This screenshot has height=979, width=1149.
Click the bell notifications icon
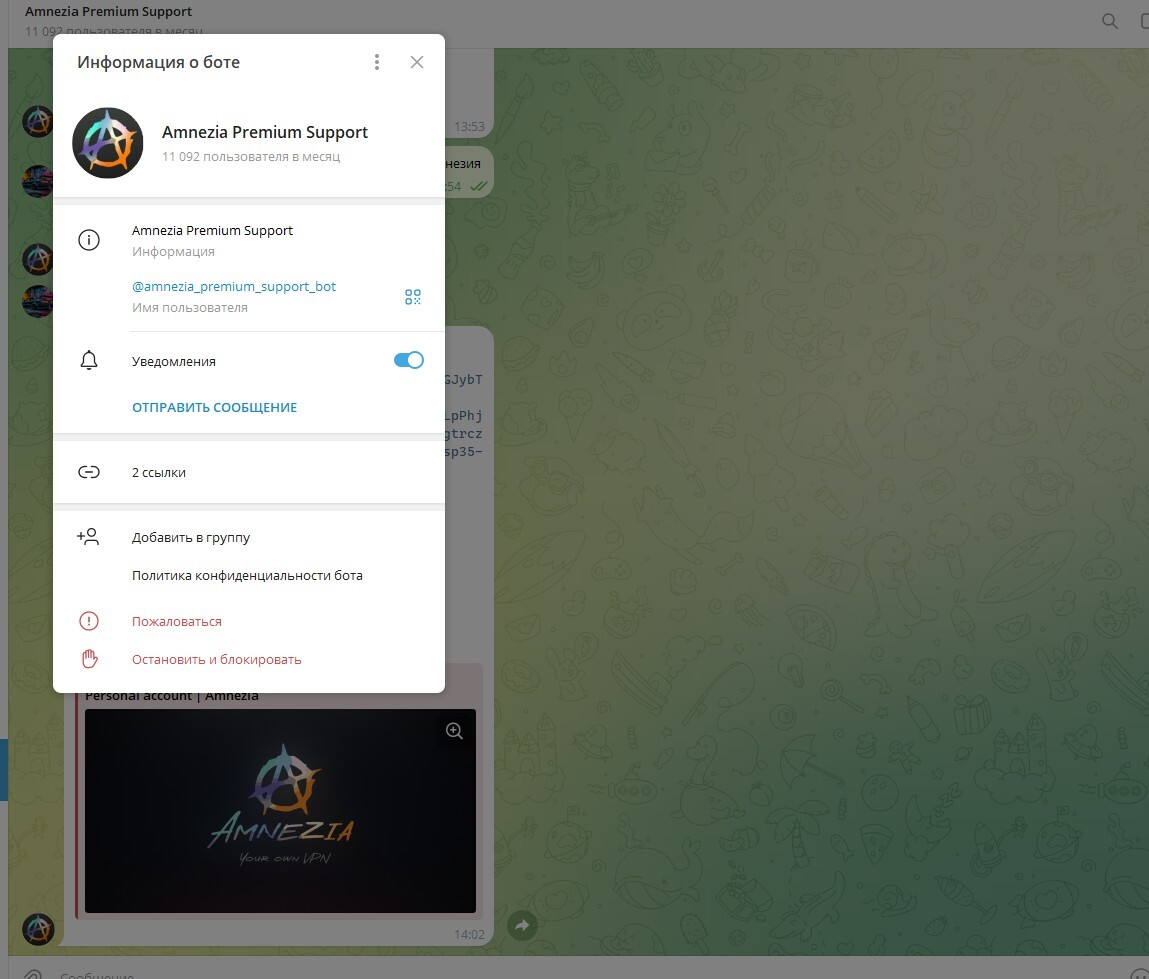[x=89, y=361]
